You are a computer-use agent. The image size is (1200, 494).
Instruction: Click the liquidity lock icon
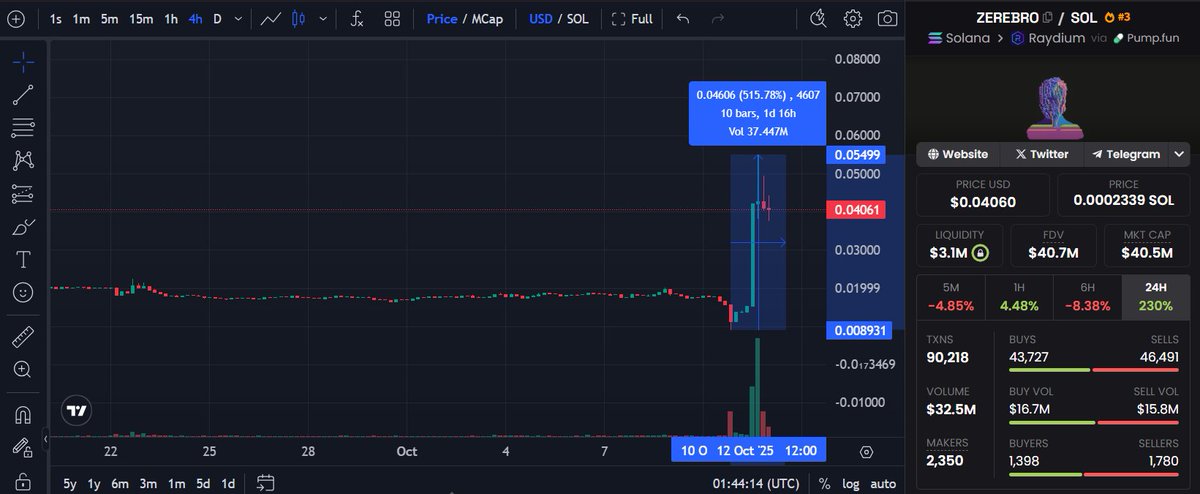tap(980, 253)
